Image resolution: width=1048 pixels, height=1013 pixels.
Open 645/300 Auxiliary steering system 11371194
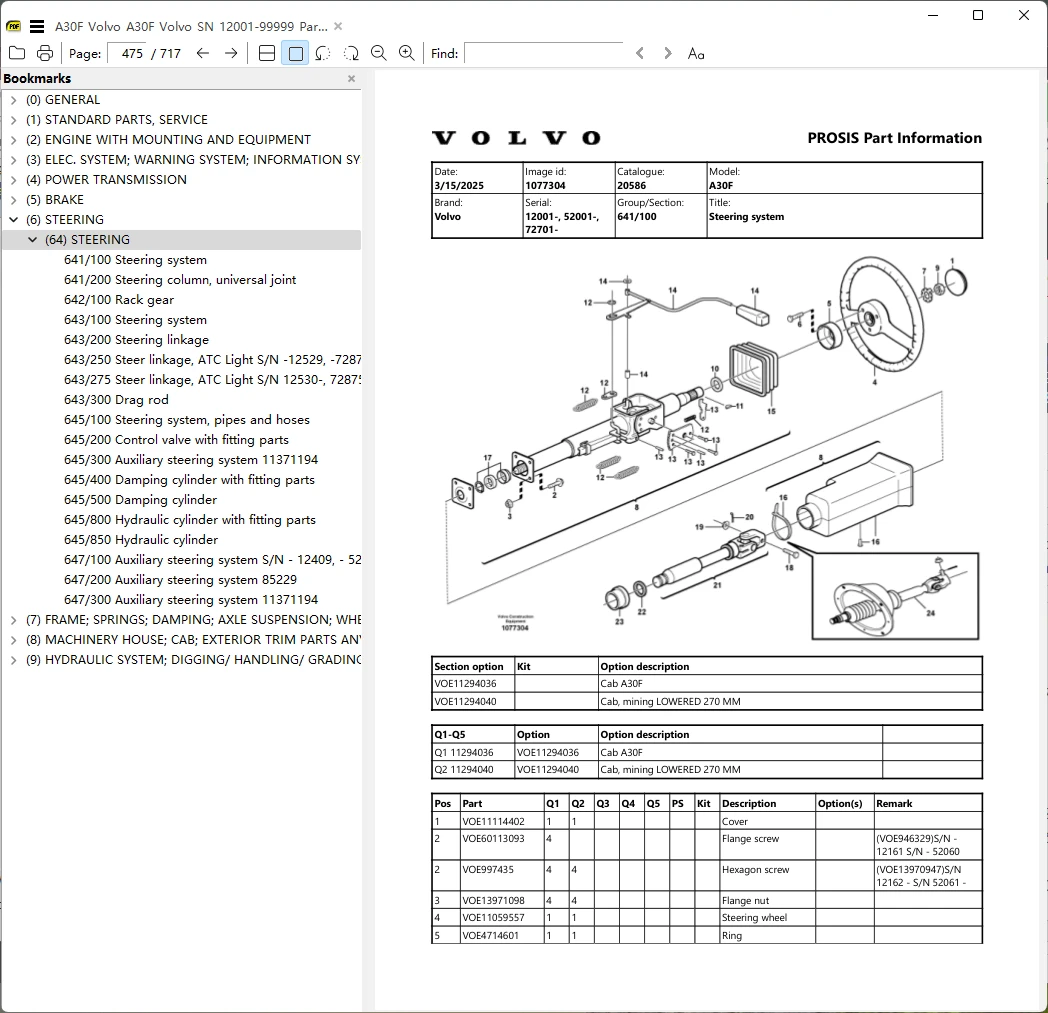pyautogui.click(x=191, y=460)
